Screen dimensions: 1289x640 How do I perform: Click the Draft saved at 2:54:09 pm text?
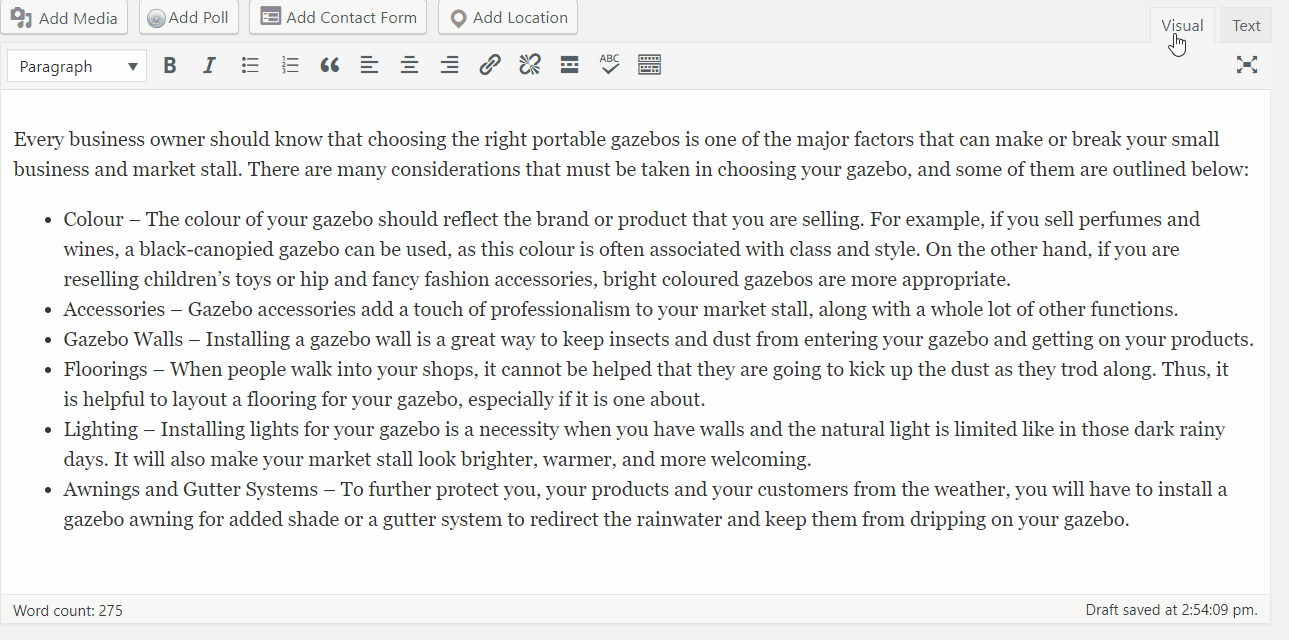click(x=1171, y=609)
